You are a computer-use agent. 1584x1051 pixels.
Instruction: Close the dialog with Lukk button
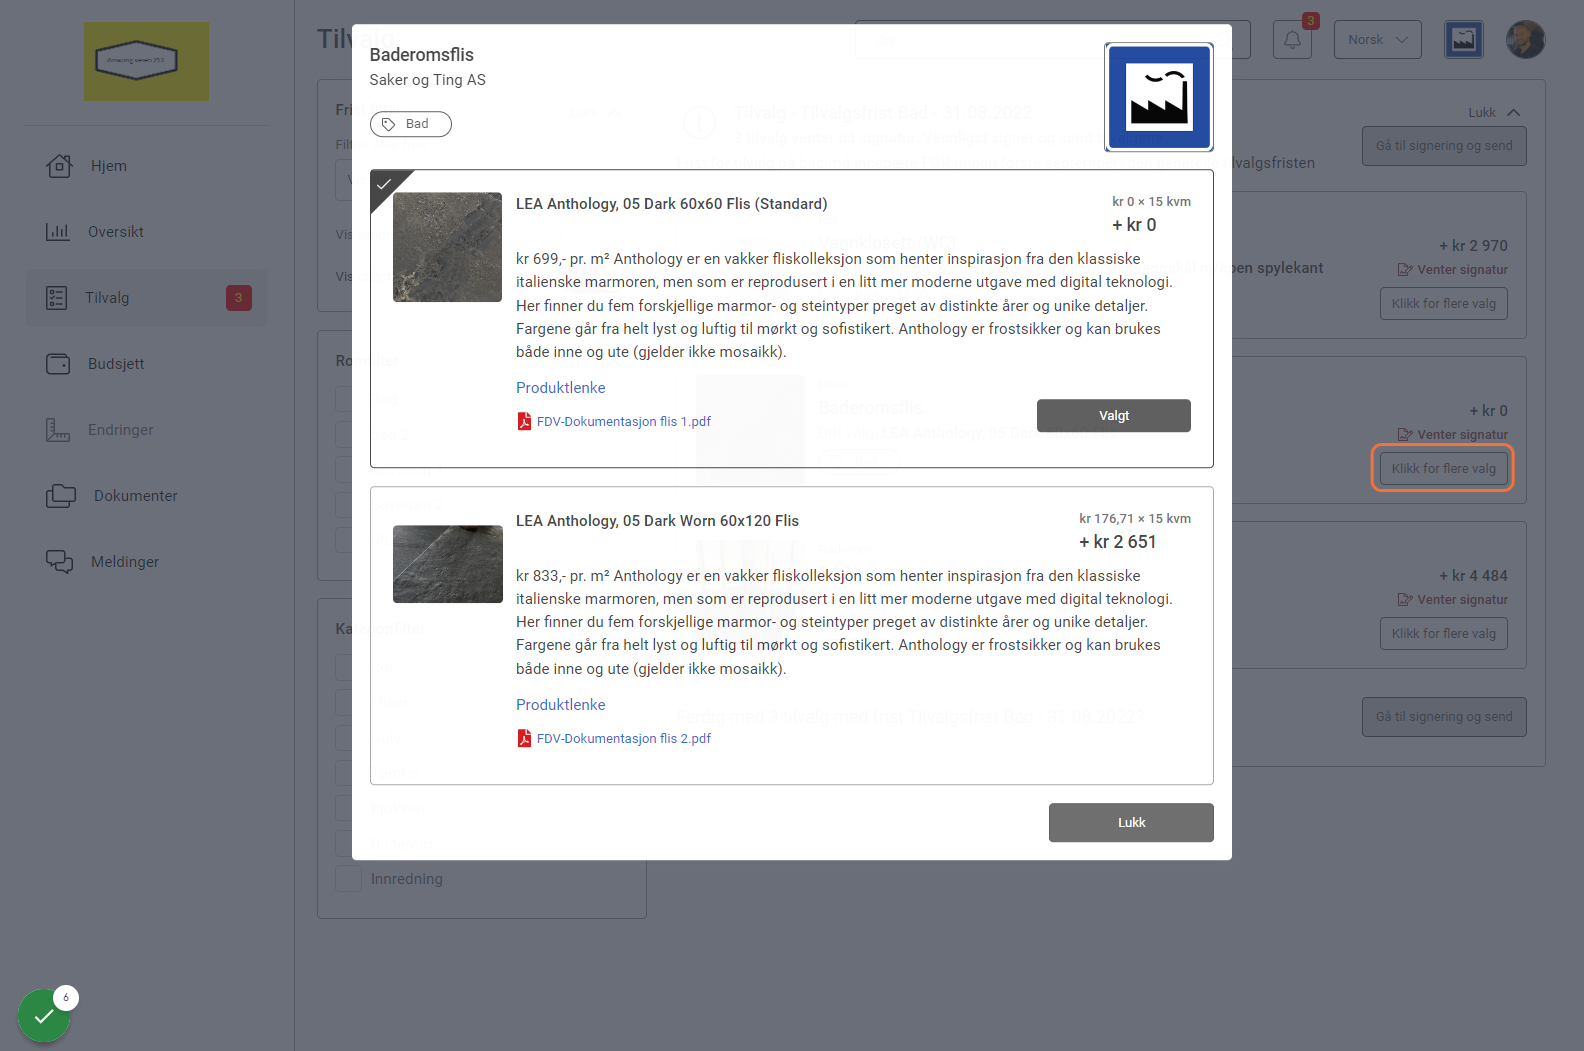tap(1131, 823)
